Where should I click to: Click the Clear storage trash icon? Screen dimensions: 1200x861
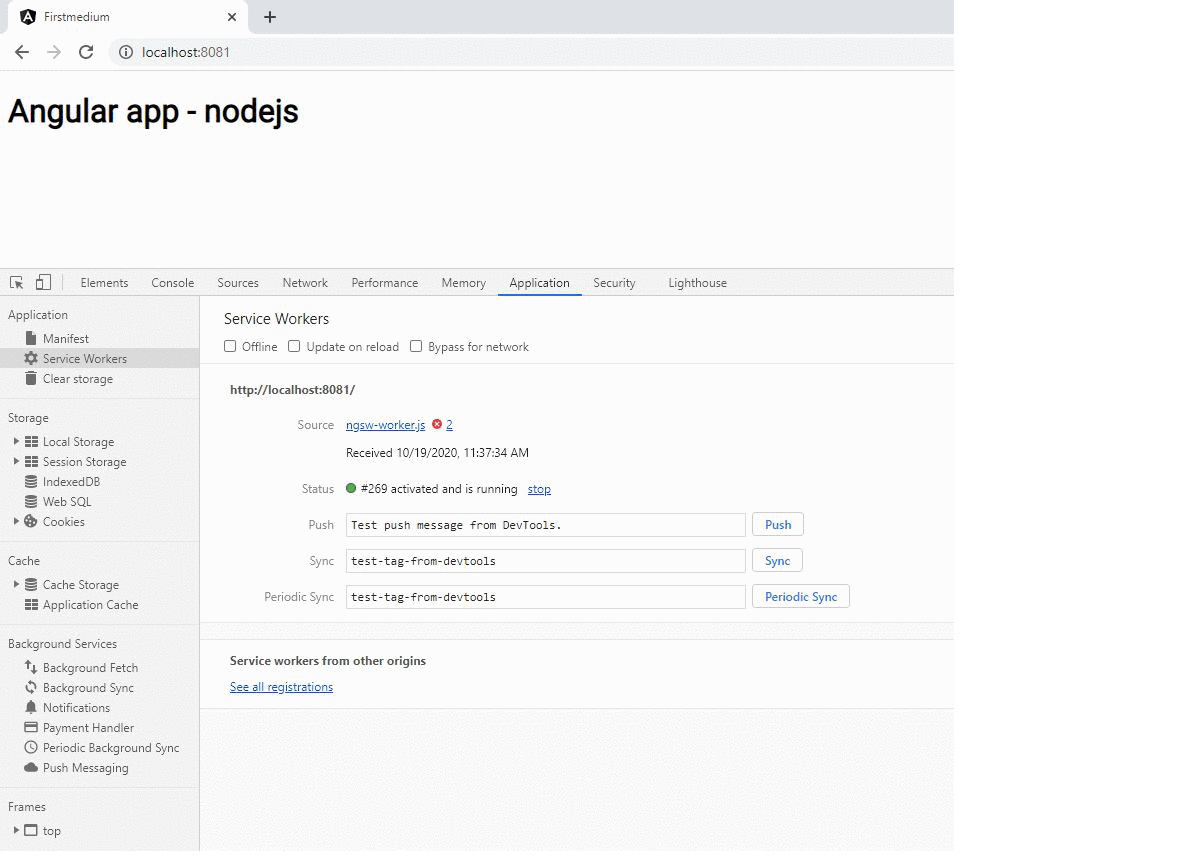click(31, 379)
